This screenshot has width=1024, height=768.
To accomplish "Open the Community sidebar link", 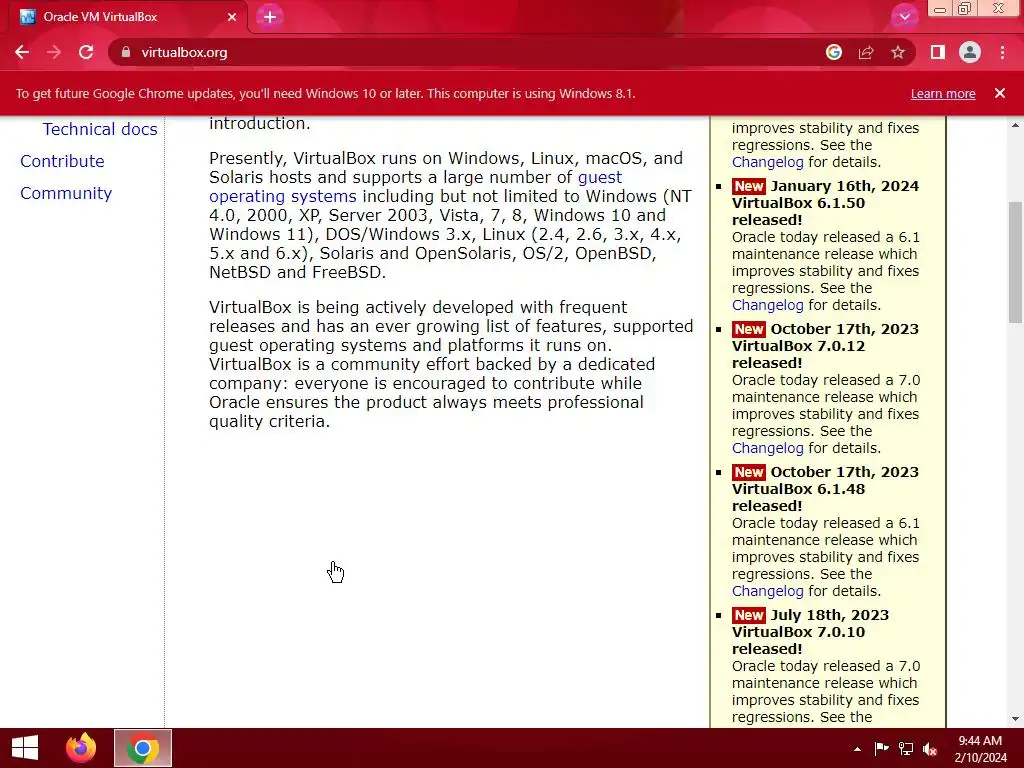I will 66,193.
